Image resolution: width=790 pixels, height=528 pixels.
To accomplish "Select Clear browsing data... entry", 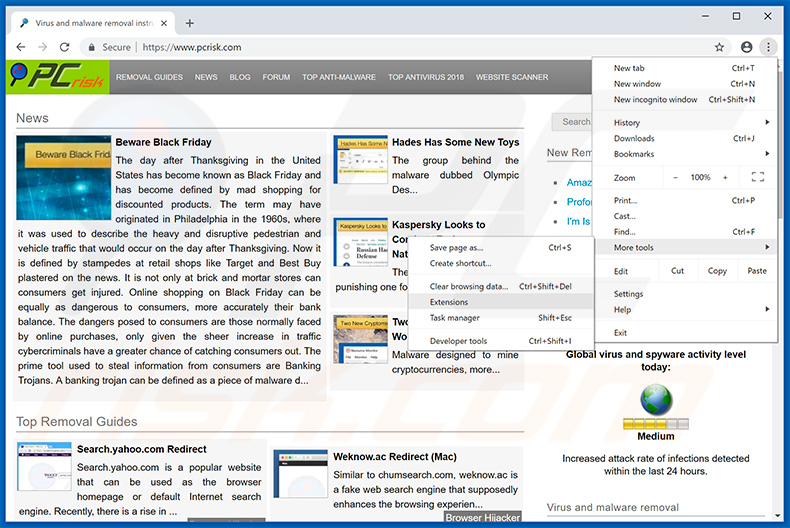I will pos(501,286).
